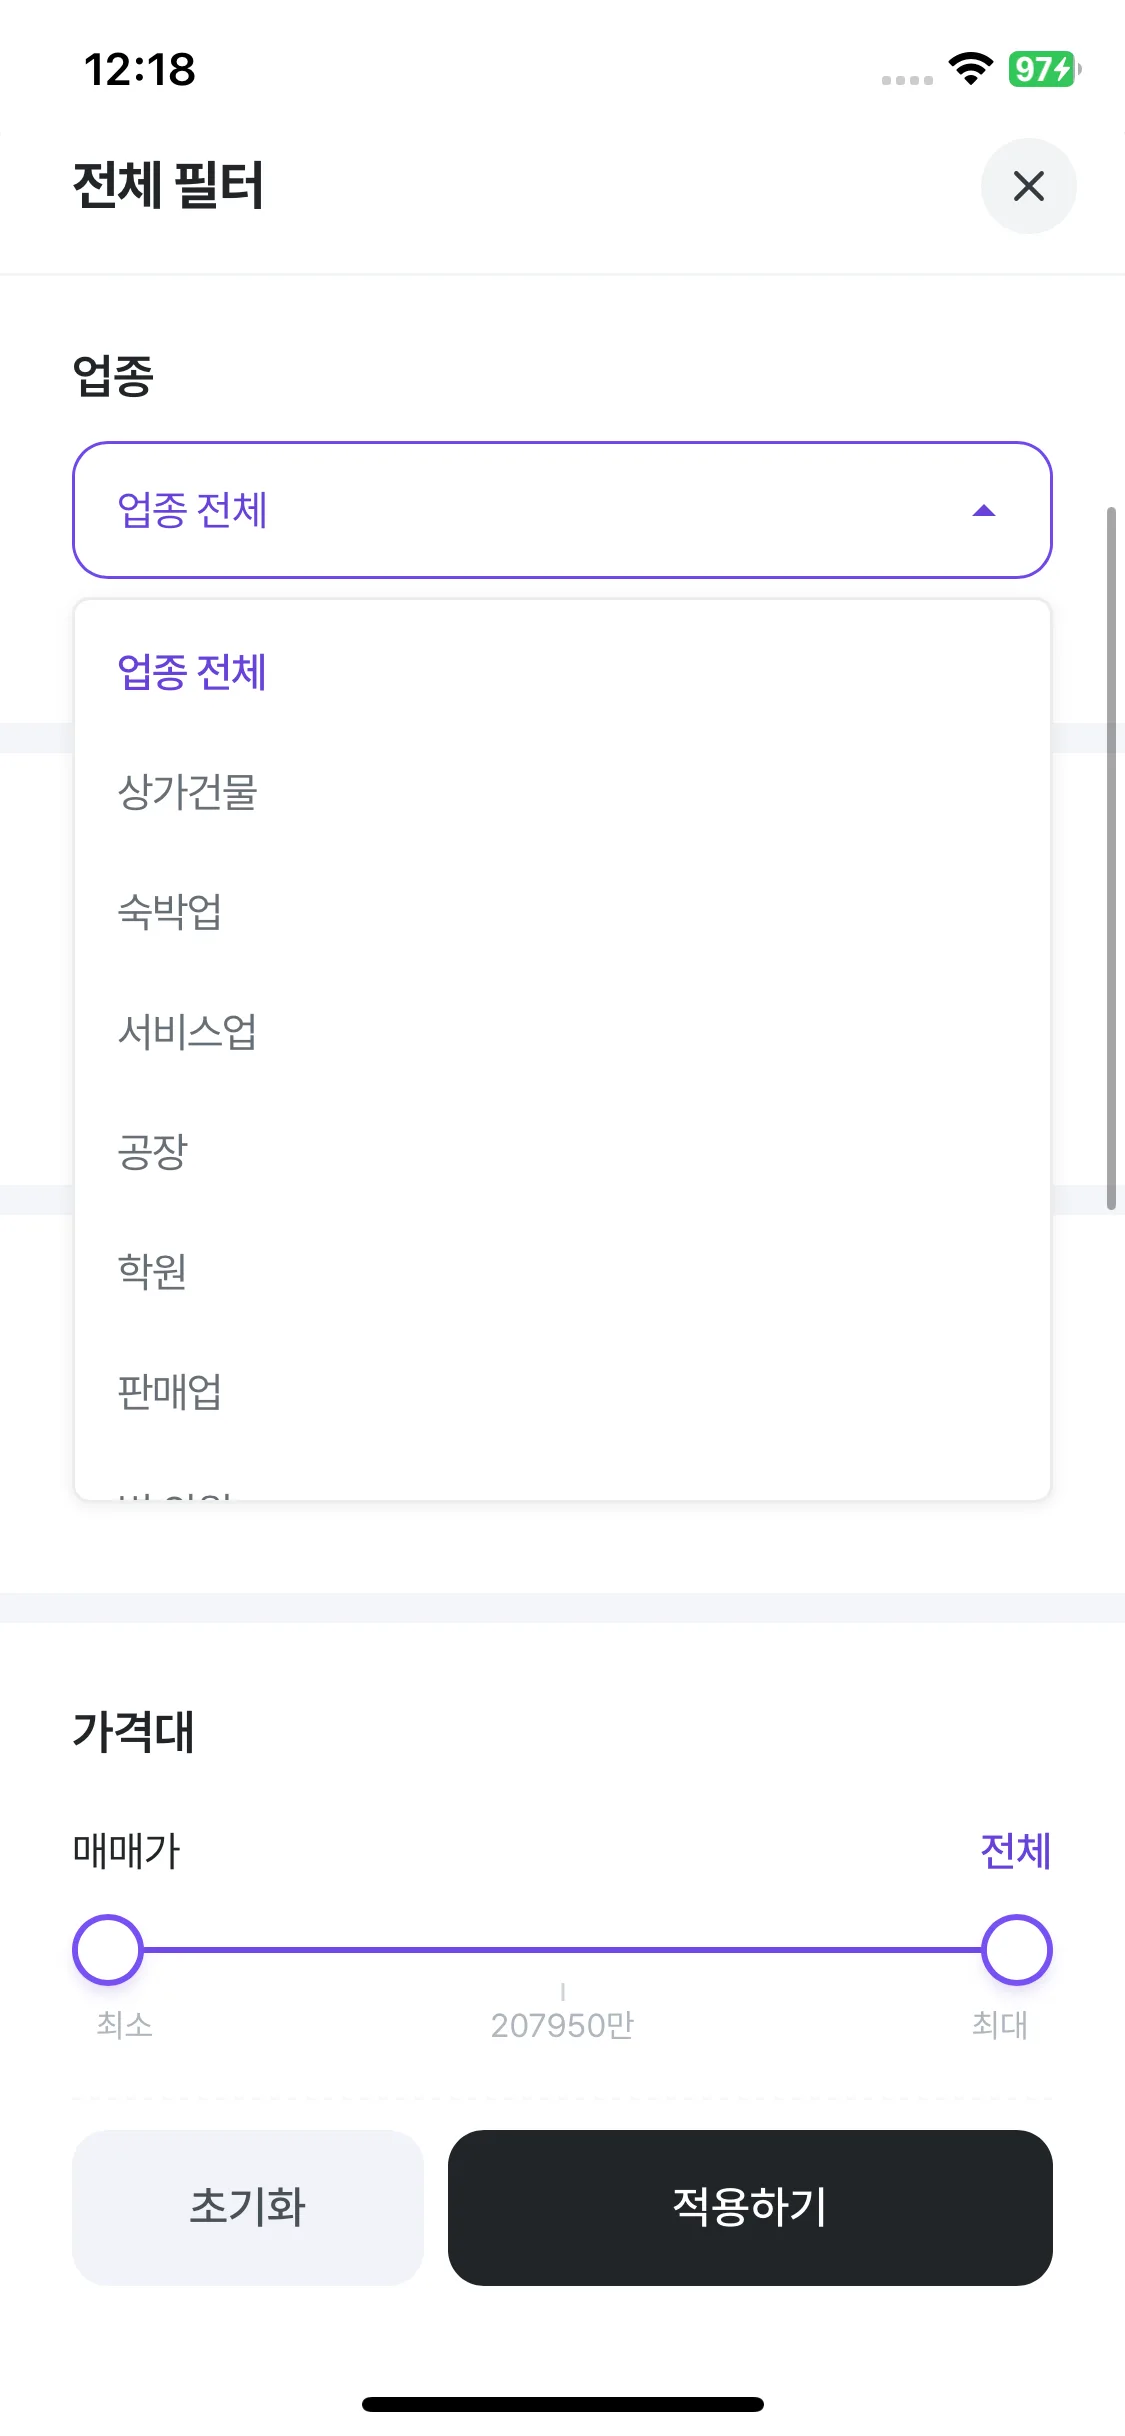Select the 서비스업 option
Screen dimensions: 1125x2436
[188, 1032]
